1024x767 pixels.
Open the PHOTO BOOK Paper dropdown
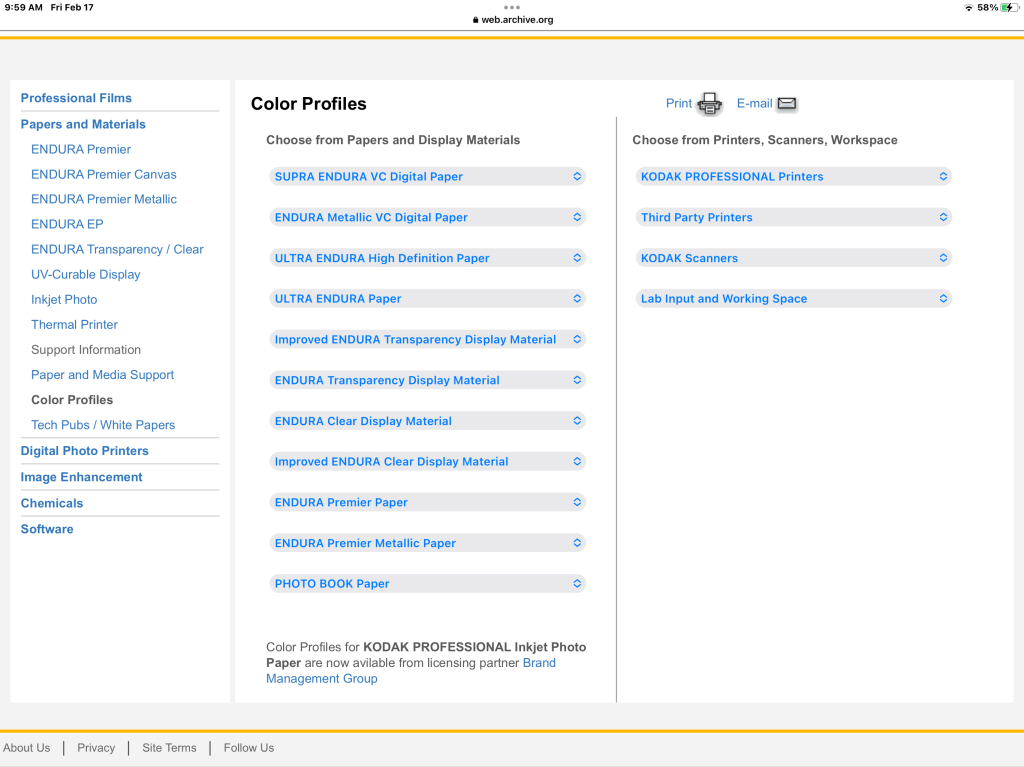pyautogui.click(x=427, y=584)
